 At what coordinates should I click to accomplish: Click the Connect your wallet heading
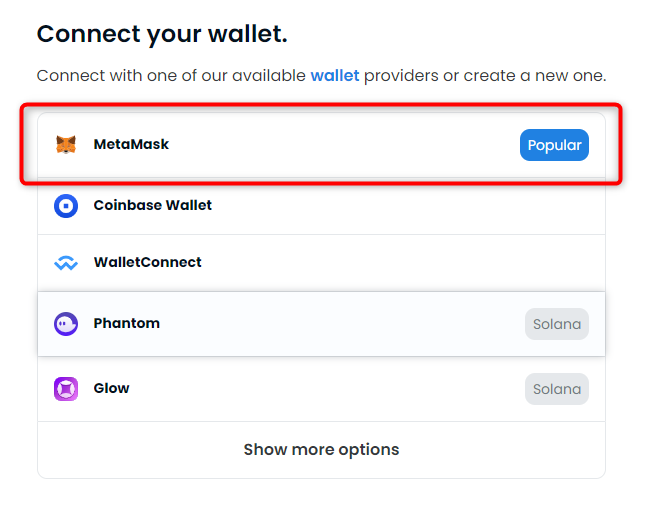tap(162, 33)
